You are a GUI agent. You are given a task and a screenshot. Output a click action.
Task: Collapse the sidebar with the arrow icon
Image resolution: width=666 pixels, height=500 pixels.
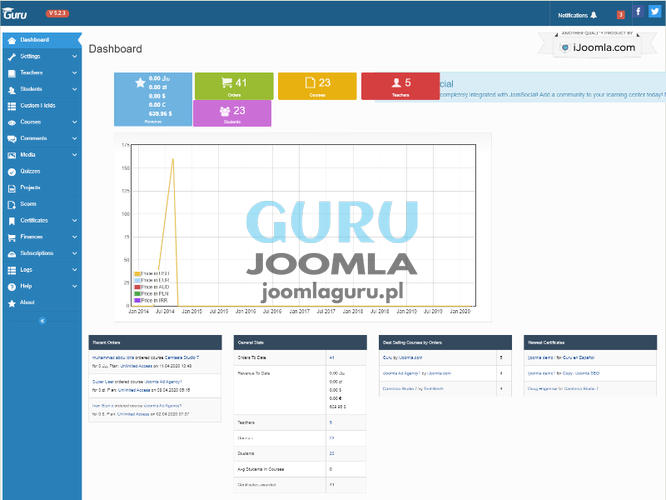(42, 321)
